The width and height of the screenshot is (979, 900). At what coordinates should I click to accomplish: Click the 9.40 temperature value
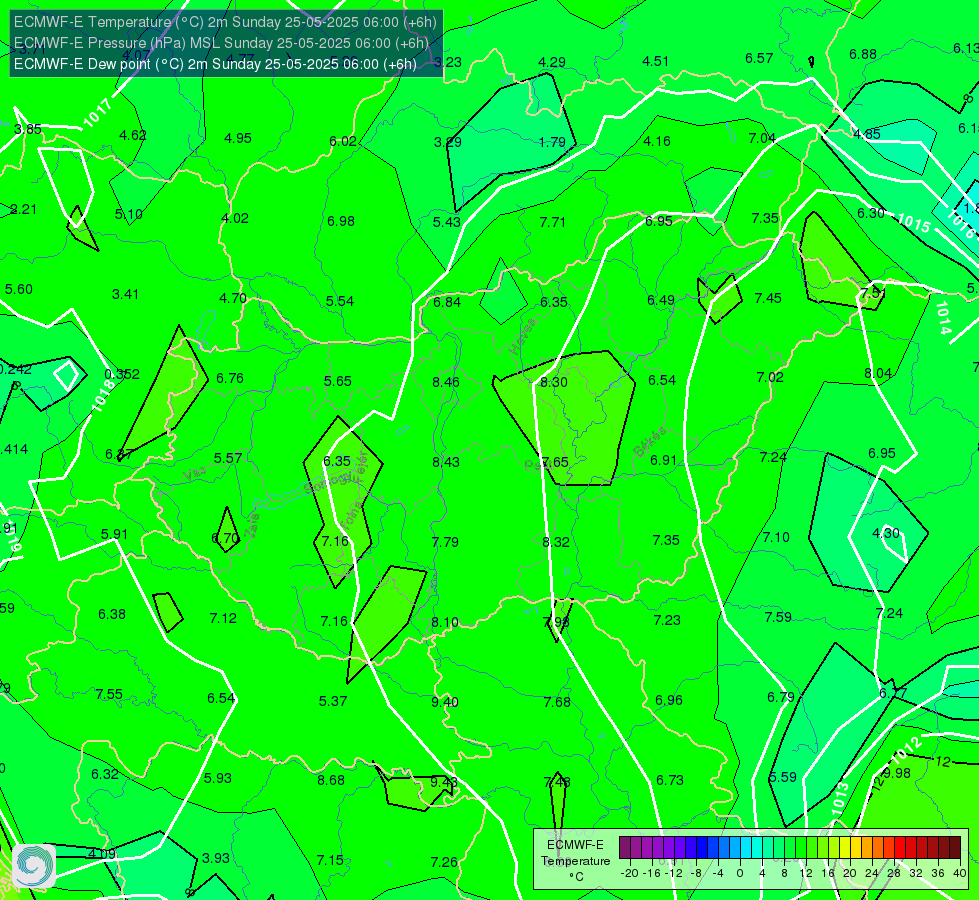coord(445,702)
